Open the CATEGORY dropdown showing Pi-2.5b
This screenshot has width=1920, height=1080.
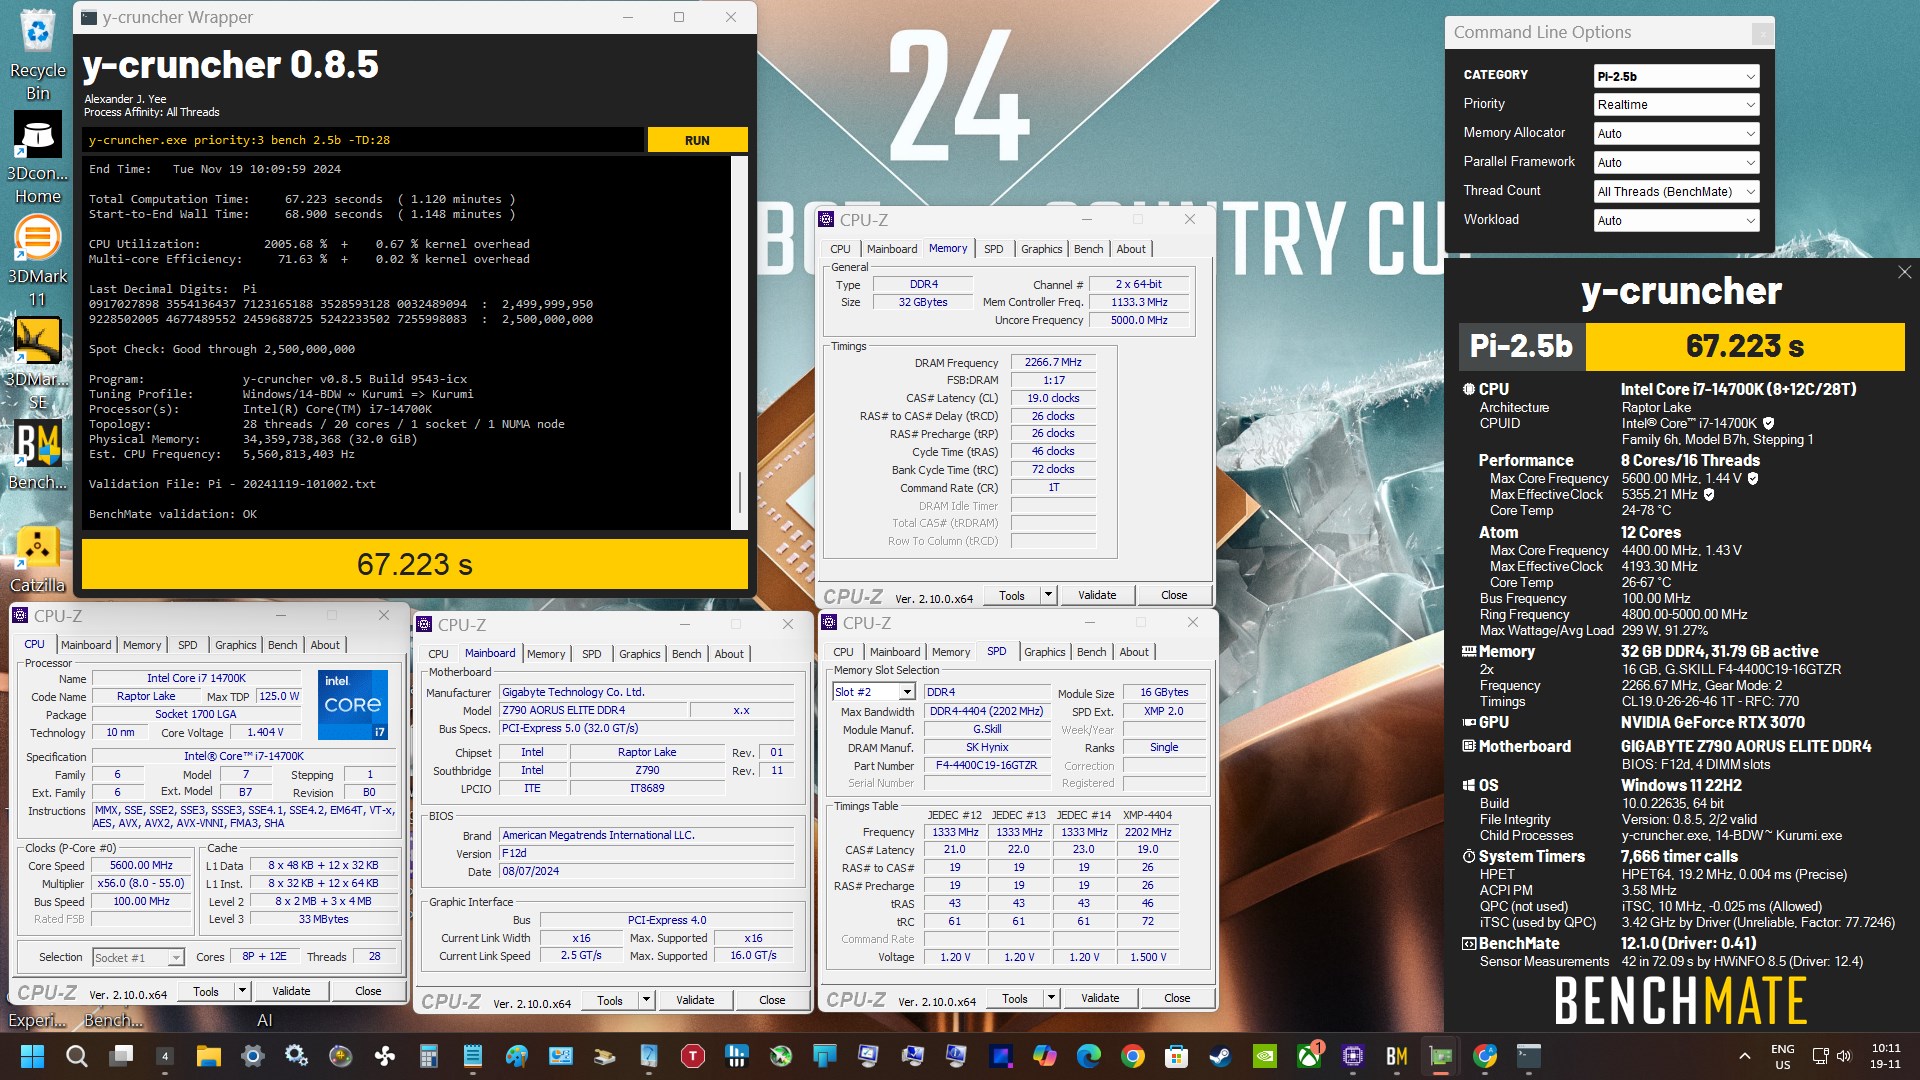(x=1675, y=76)
